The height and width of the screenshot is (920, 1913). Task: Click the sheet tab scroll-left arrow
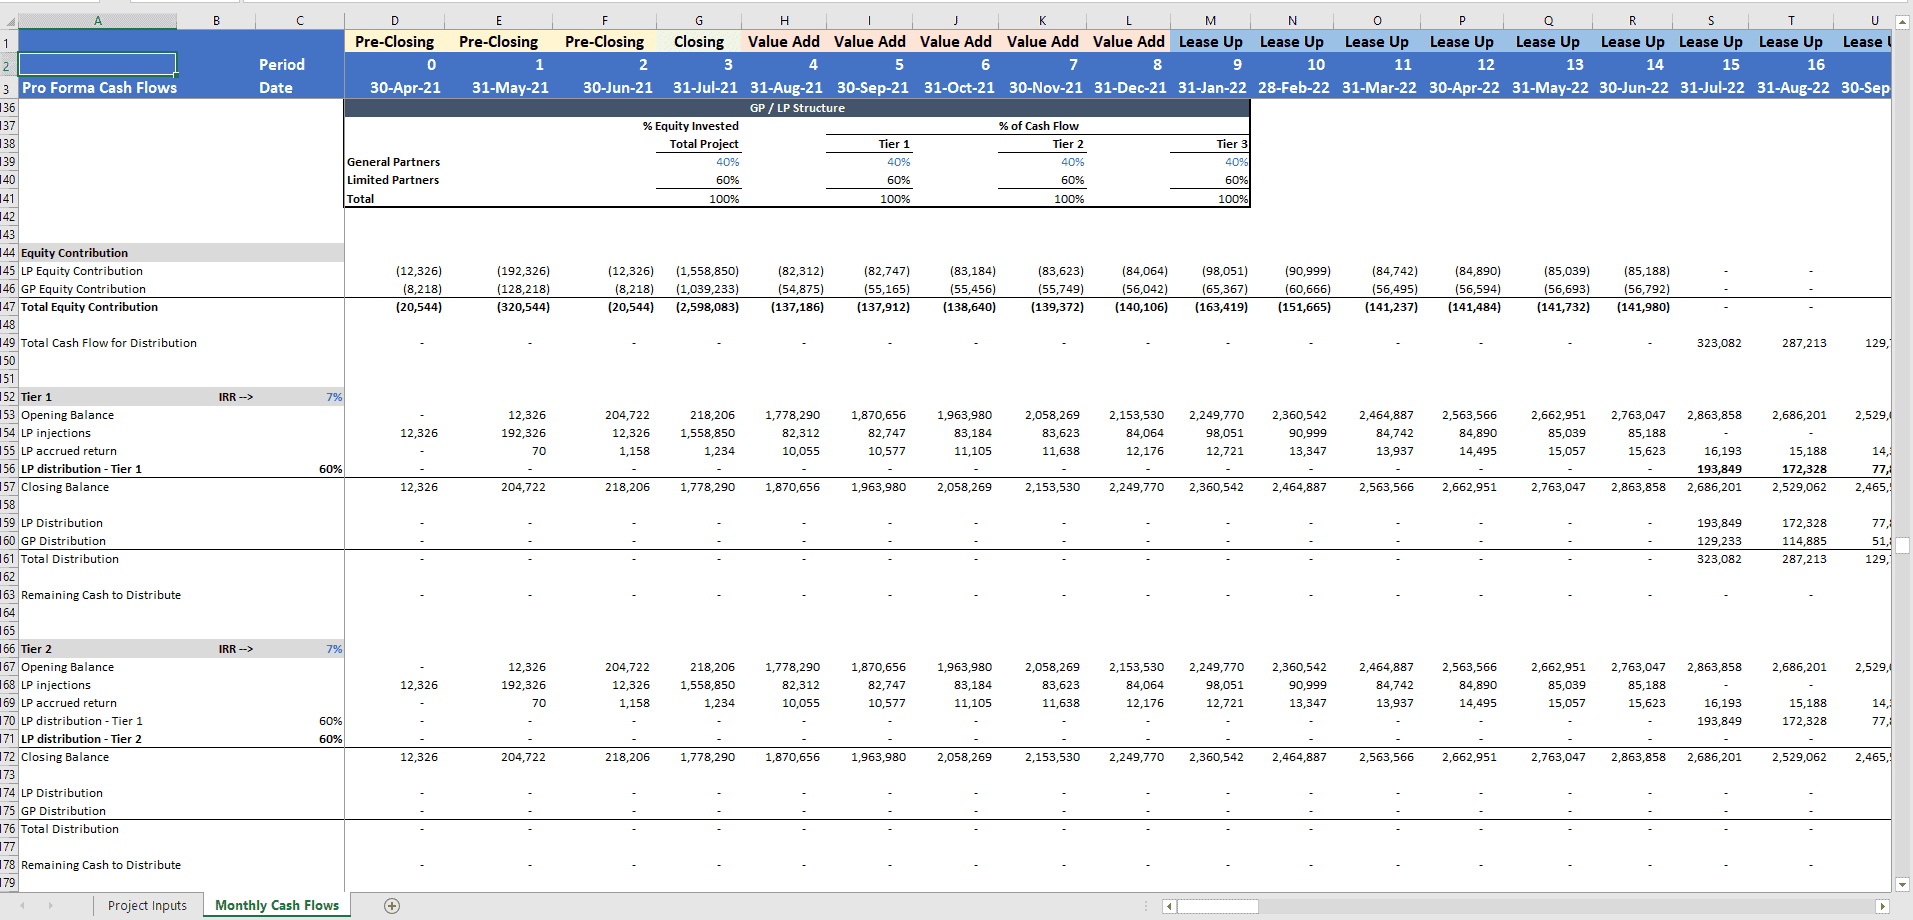(x=22, y=906)
